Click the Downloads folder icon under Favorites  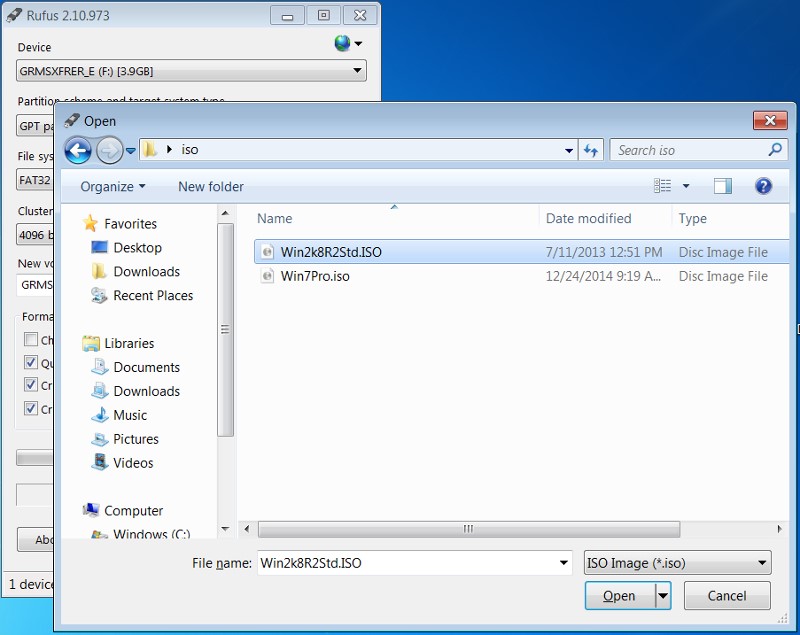pyautogui.click(x=98, y=271)
